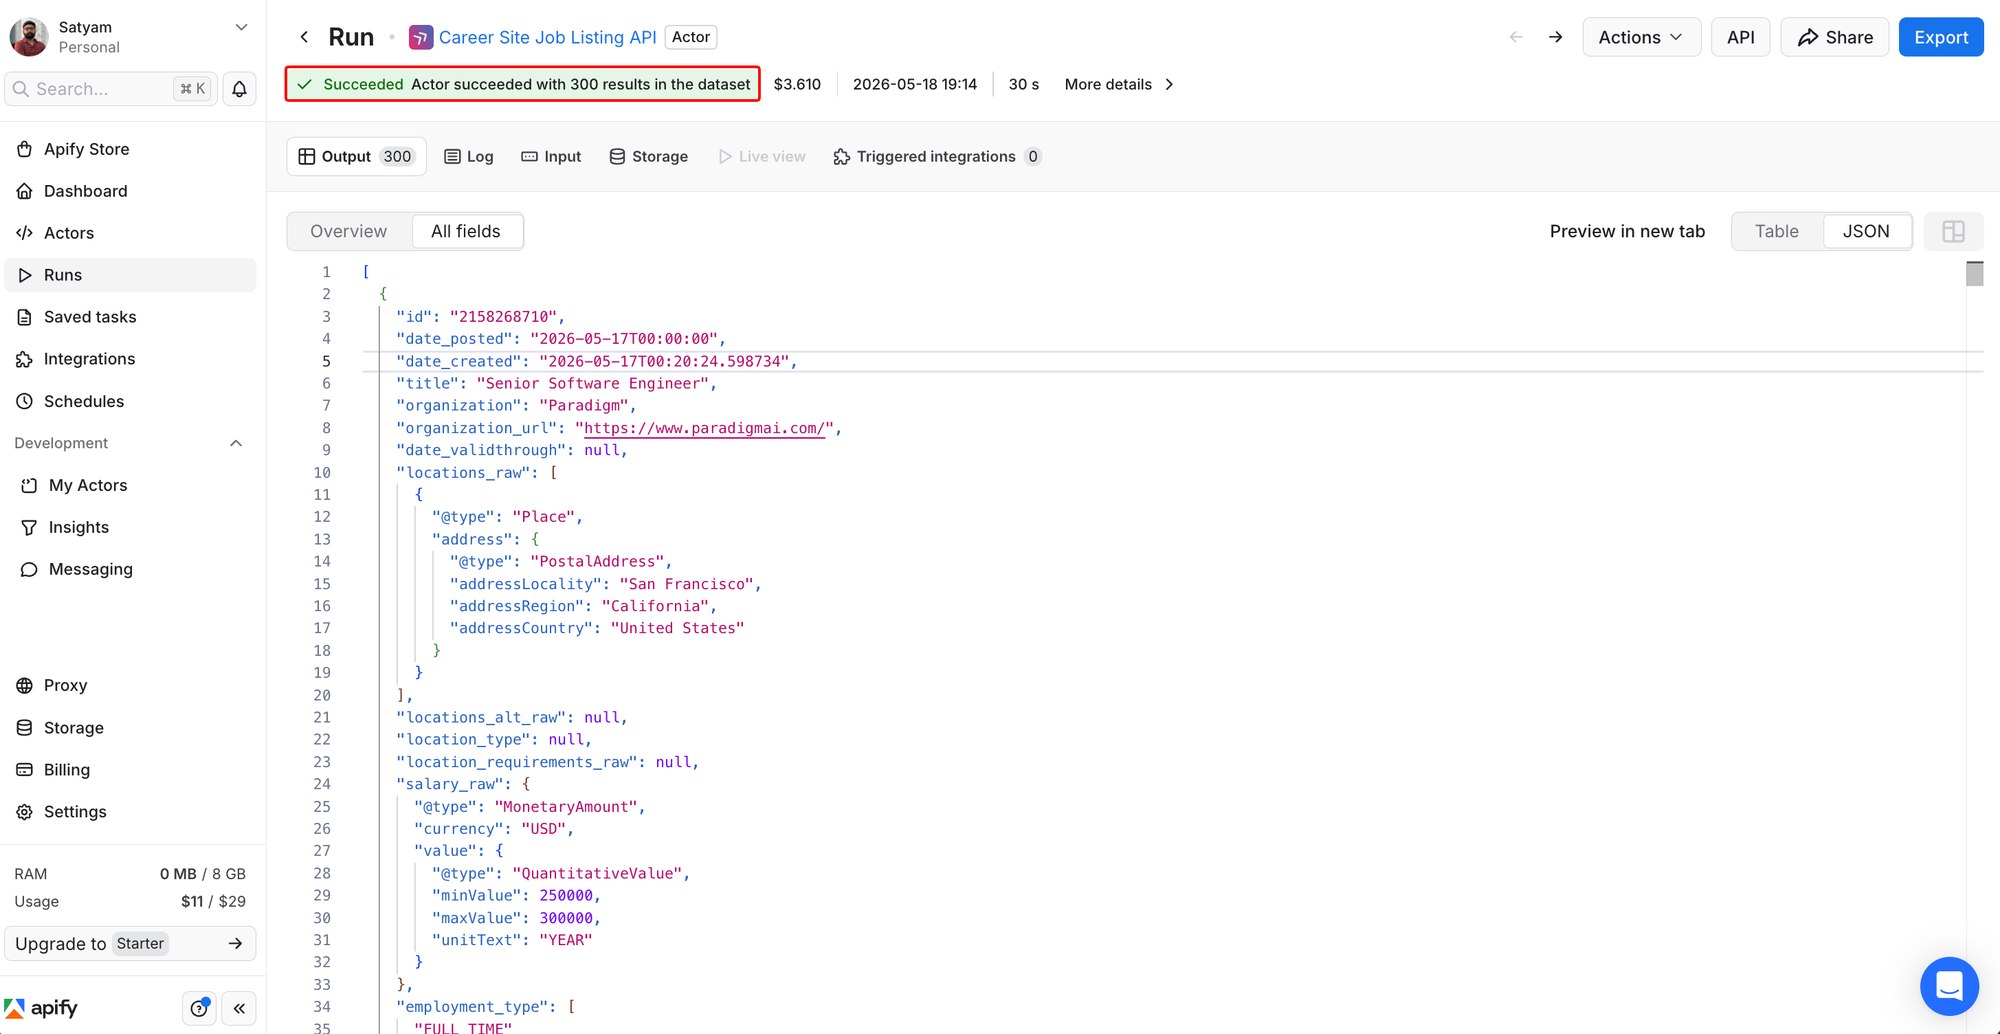Viewport: 2000px width, 1034px height.
Task: Click the run date 2026-05-18 19:14
Action: pyautogui.click(x=914, y=84)
